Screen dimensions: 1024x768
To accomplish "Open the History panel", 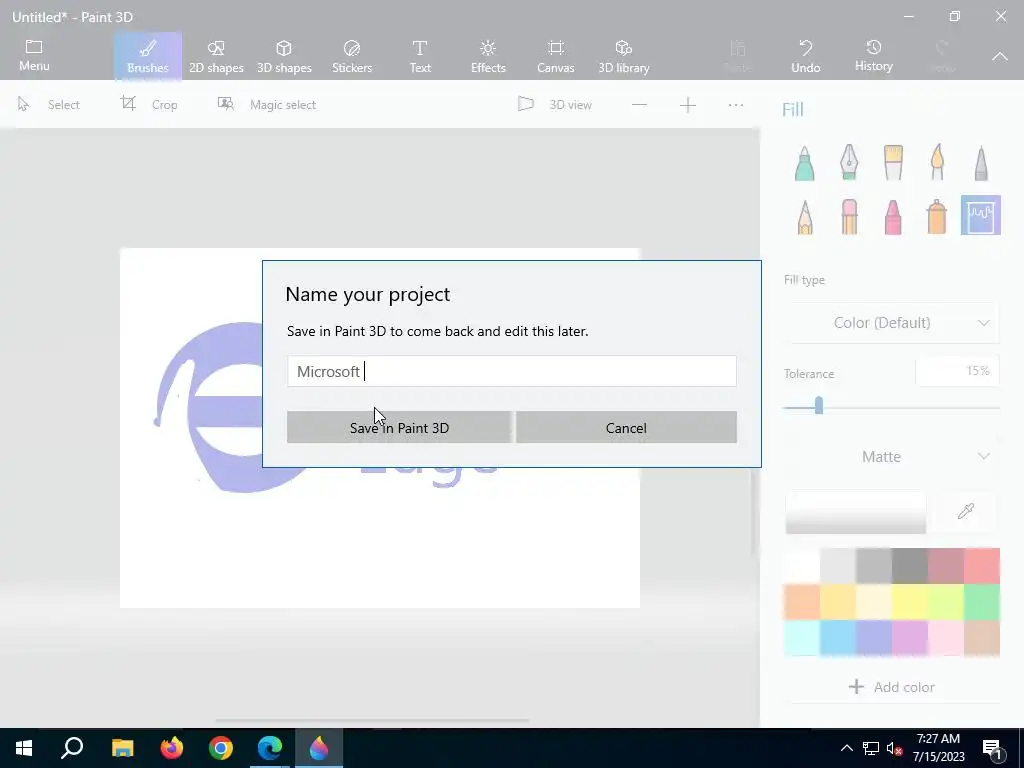I will click(x=873, y=56).
